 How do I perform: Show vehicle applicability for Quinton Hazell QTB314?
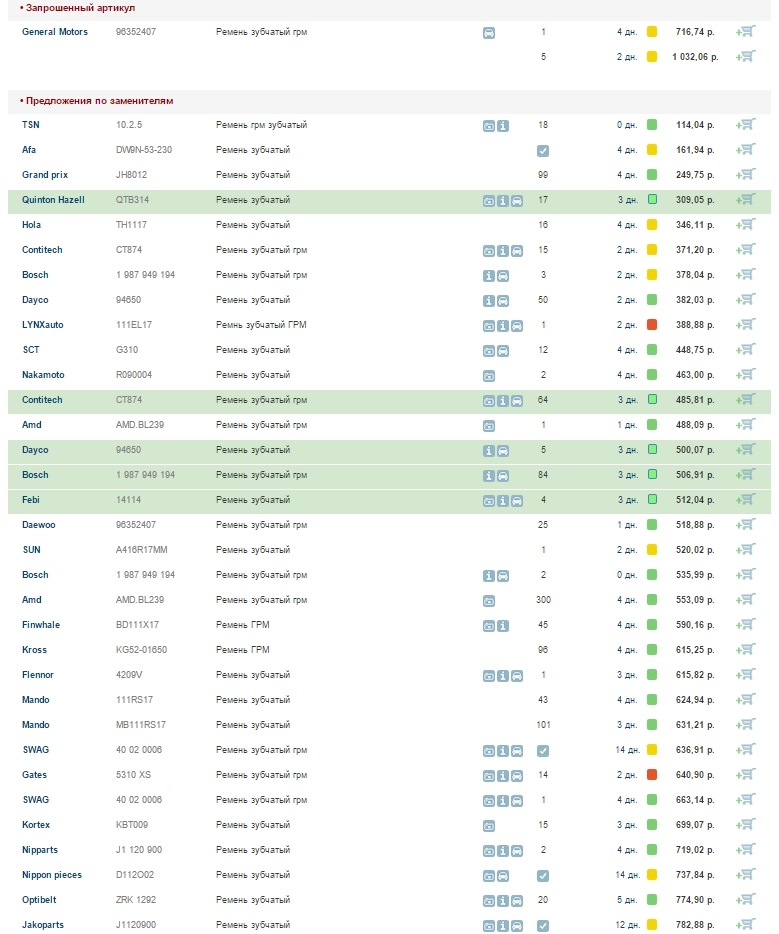pos(517,201)
